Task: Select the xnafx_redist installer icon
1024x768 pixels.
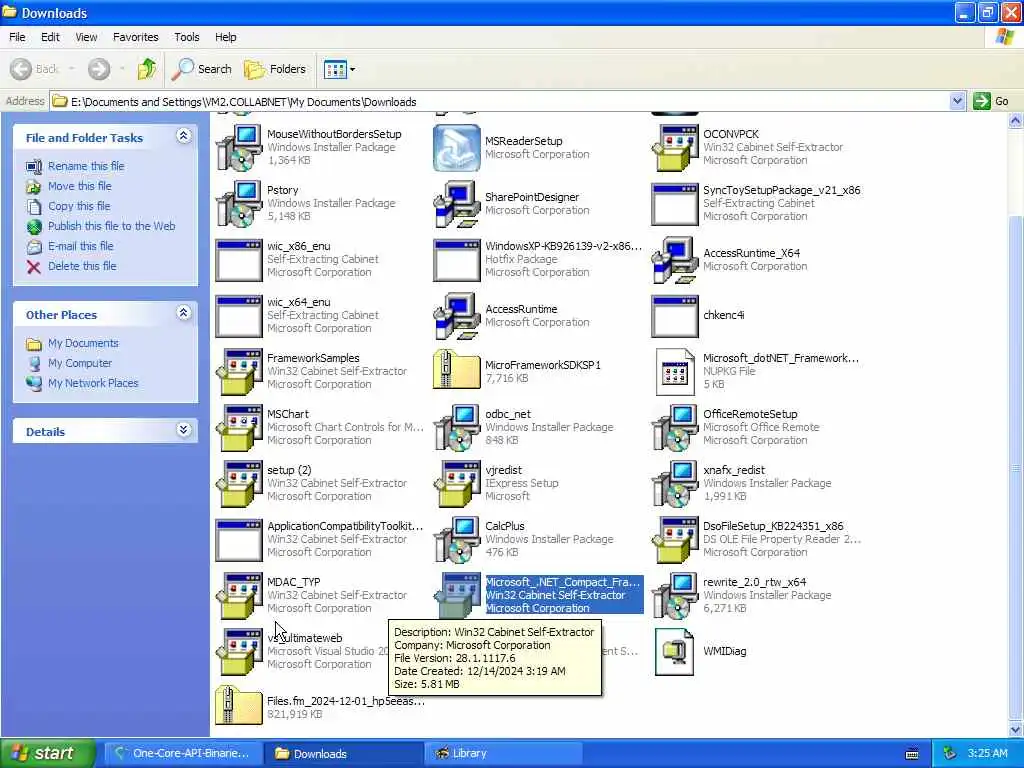Action: click(675, 484)
